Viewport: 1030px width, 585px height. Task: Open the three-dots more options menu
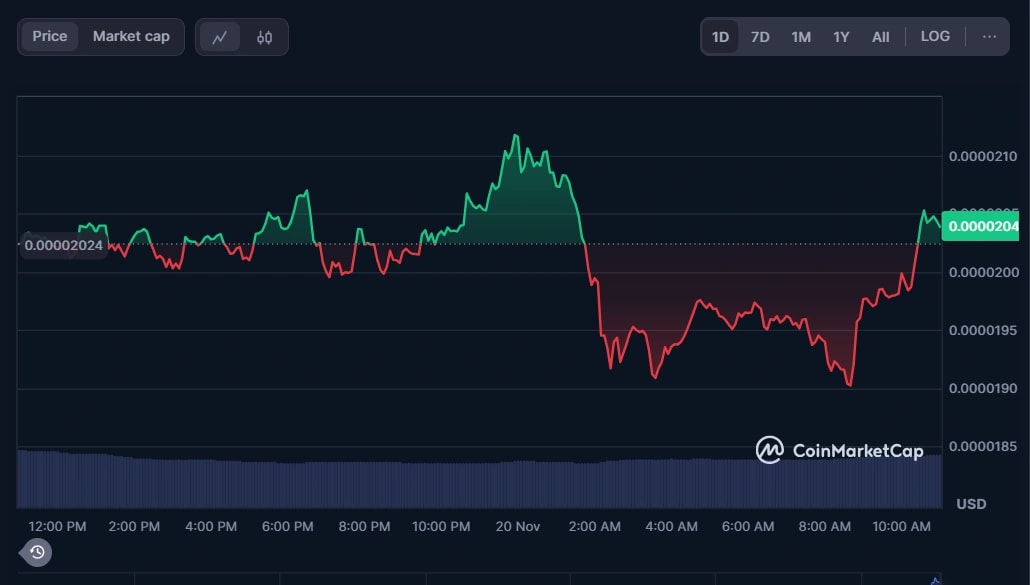[x=989, y=37]
